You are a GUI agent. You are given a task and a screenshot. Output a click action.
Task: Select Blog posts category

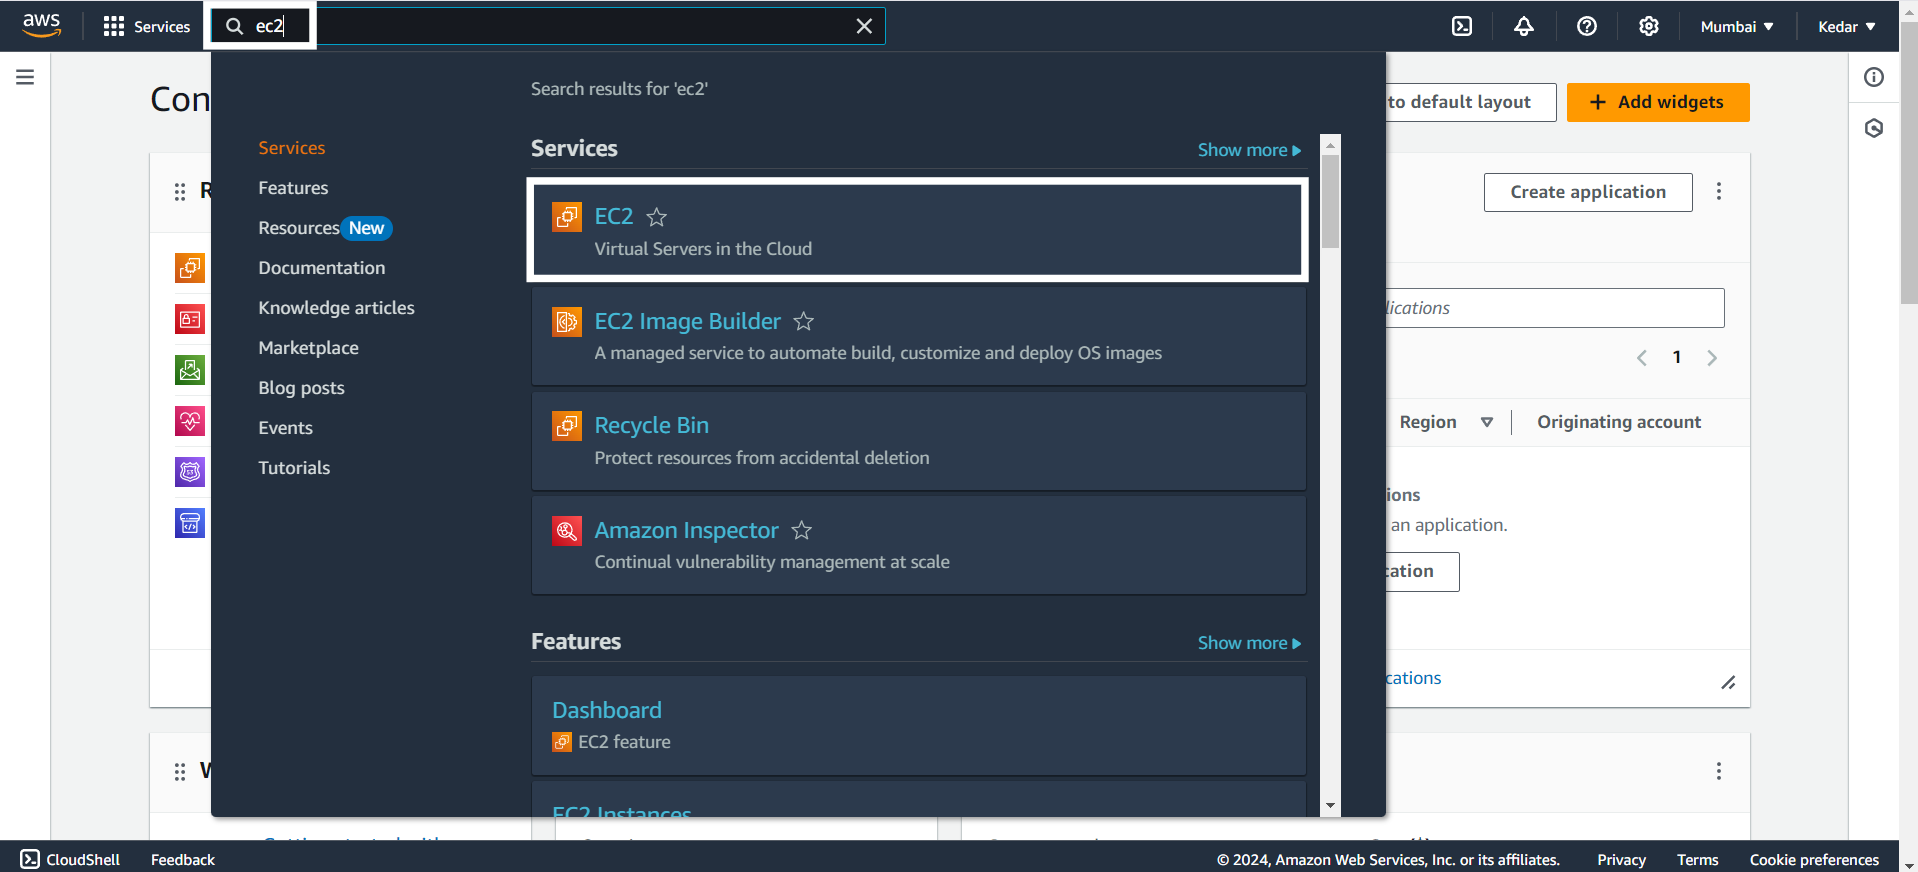pyautogui.click(x=301, y=388)
